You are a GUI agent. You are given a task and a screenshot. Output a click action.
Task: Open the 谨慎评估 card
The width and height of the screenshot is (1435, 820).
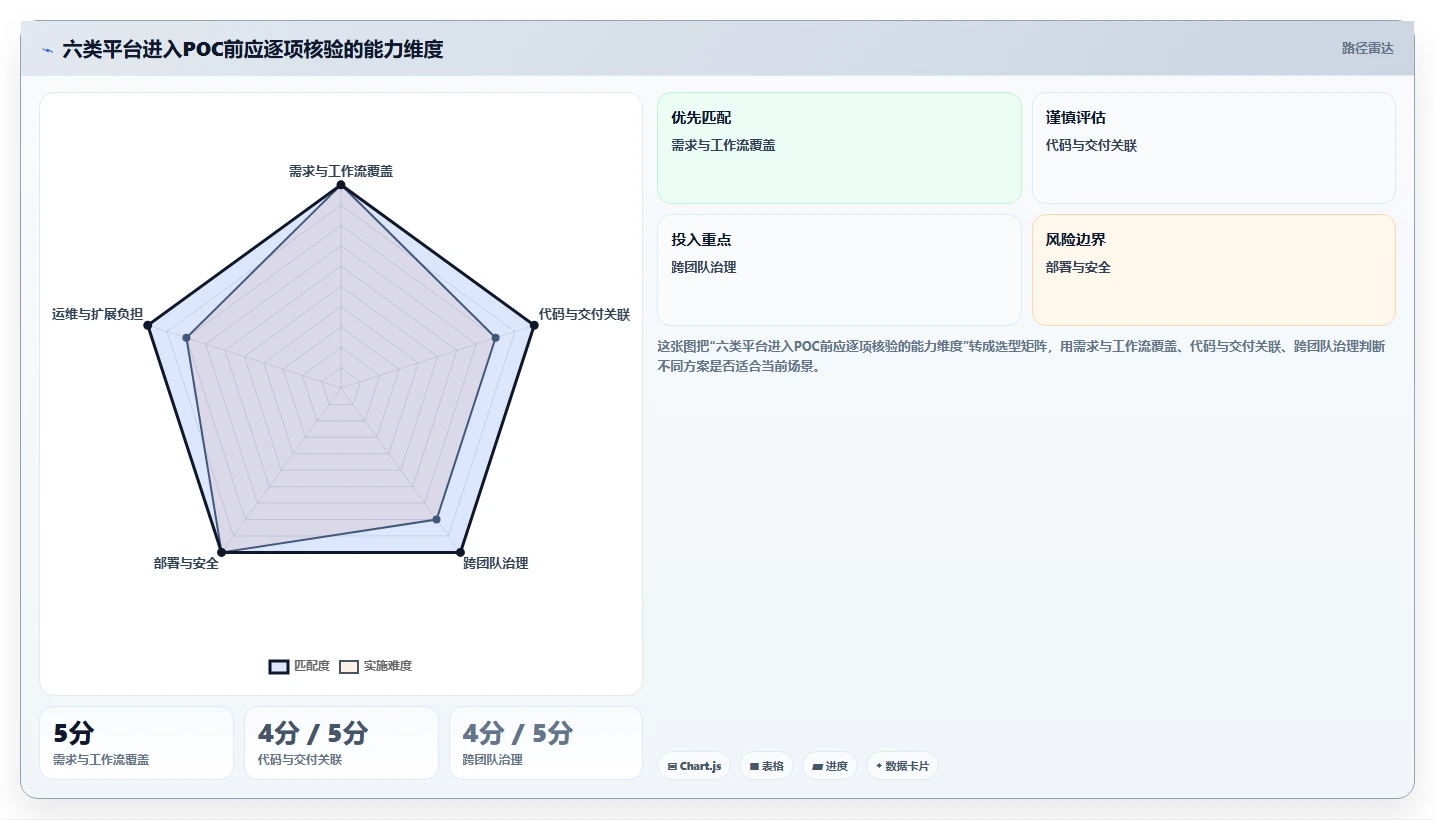(1213, 148)
